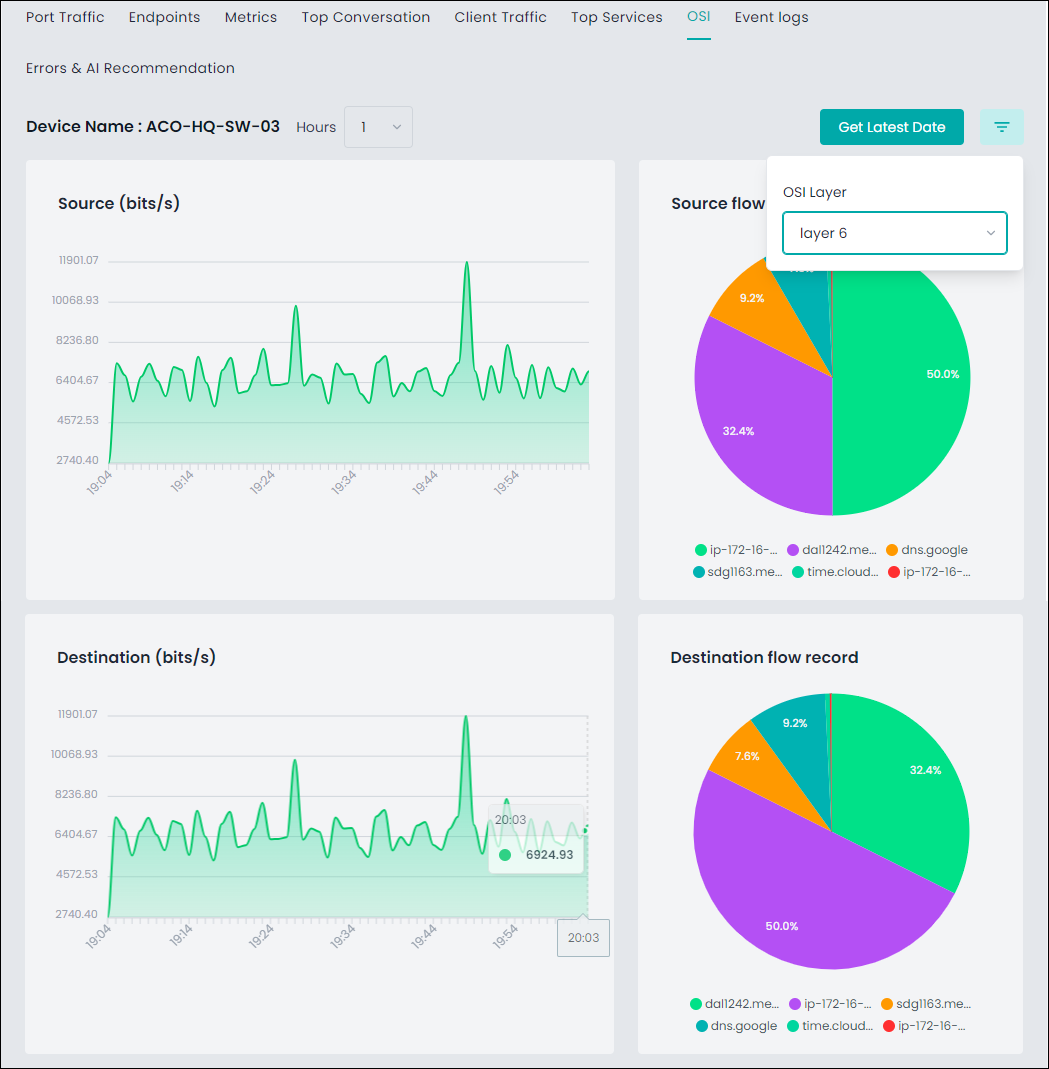Open Event logs tab
The width and height of the screenshot is (1049, 1069).
(772, 17)
